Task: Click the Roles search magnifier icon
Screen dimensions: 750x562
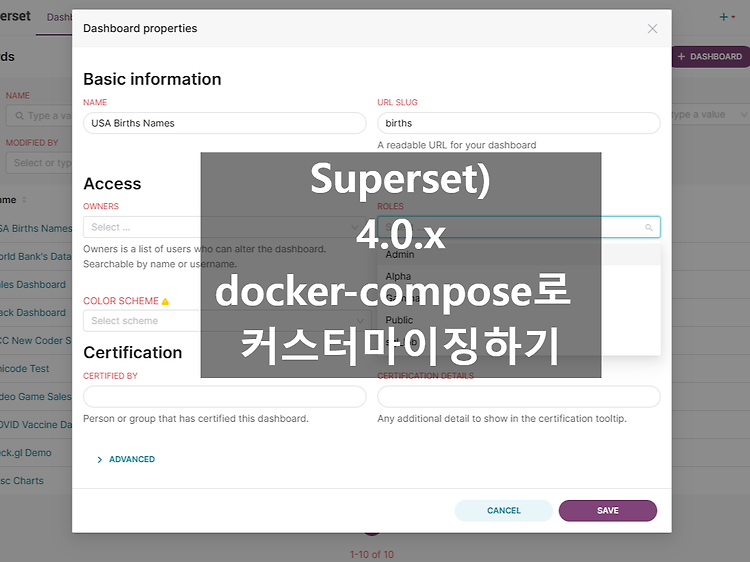Action: click(x=649, y=228)
